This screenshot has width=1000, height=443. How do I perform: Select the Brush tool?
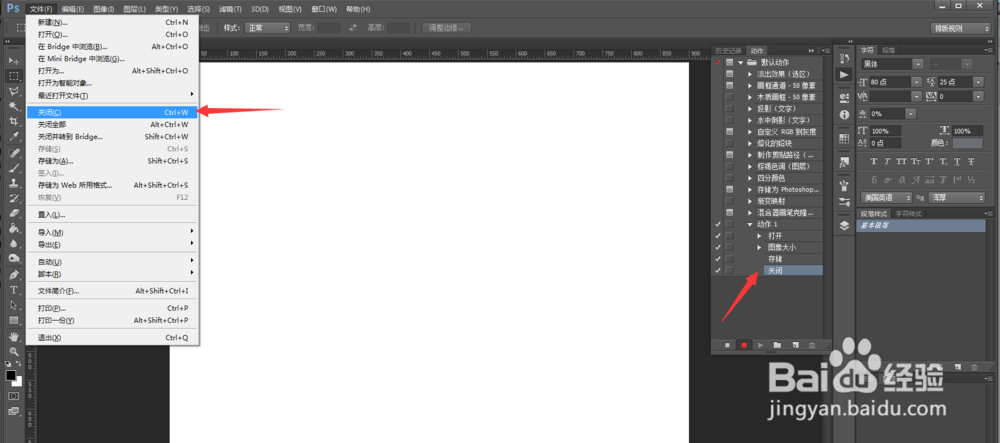point(13,168)
